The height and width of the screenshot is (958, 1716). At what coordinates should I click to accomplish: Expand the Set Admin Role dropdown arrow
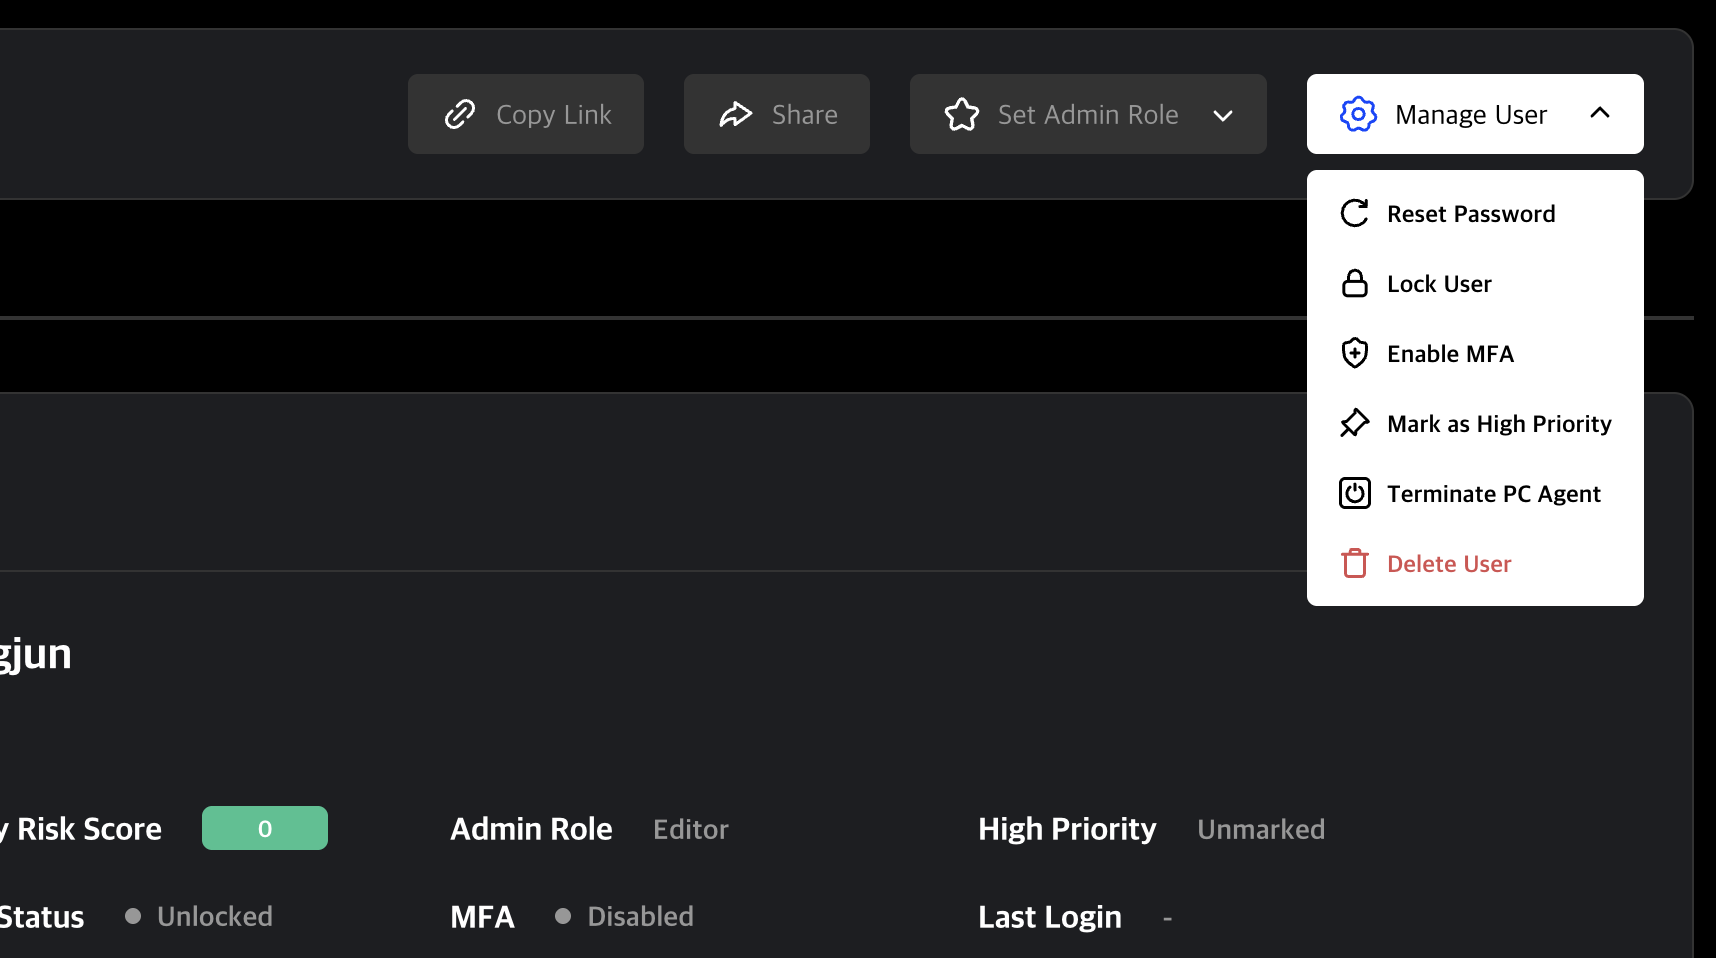1223,115
